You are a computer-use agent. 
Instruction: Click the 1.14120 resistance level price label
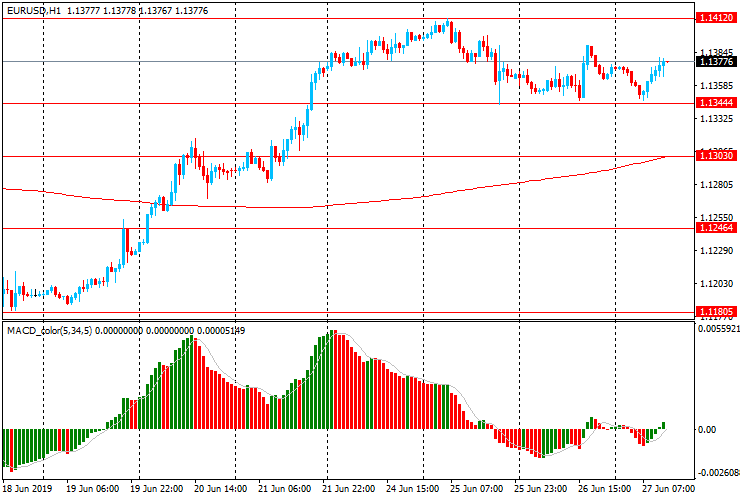716,18
